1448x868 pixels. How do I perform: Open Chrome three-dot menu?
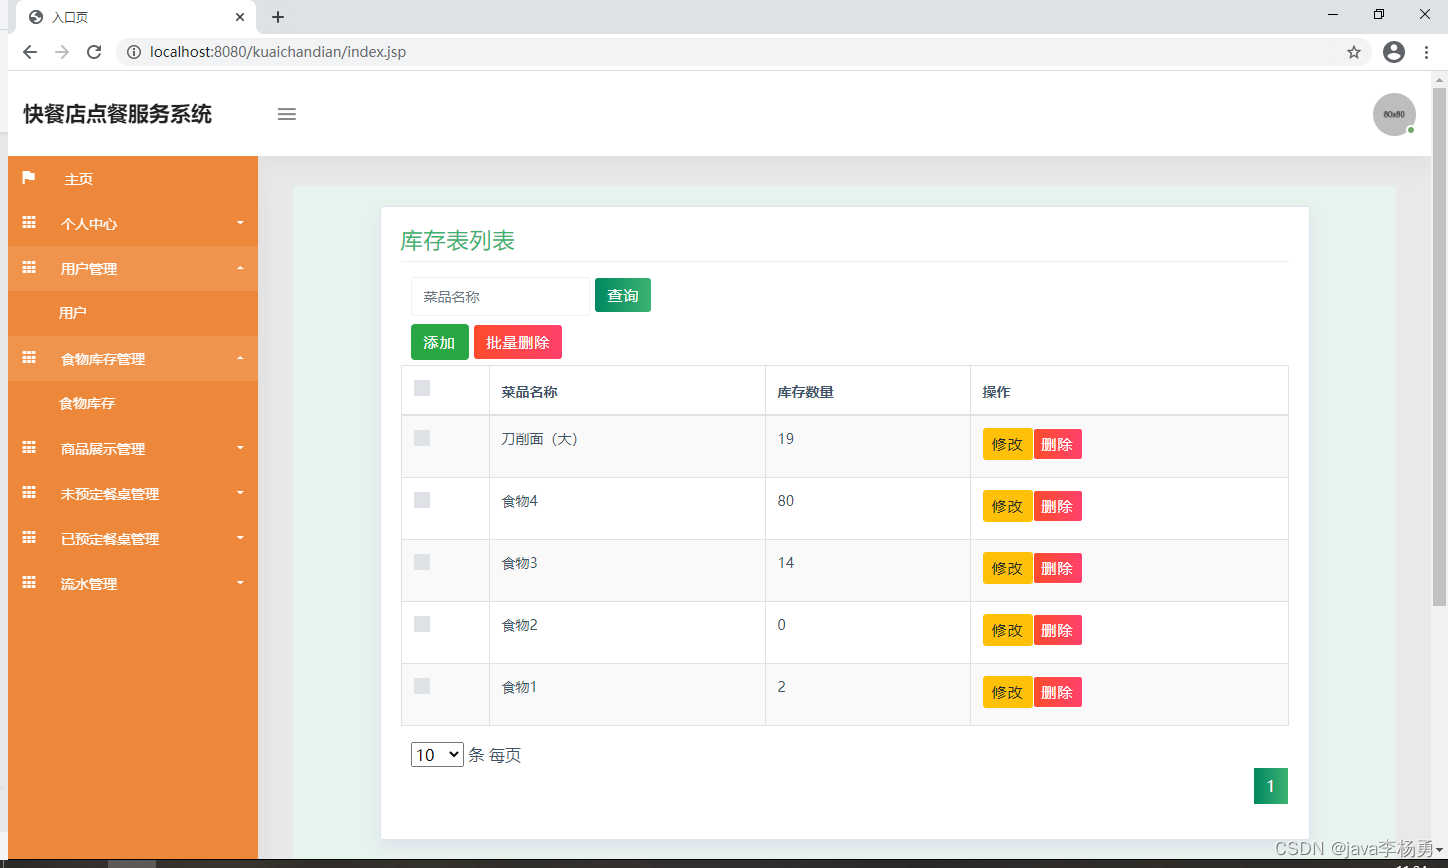[1427, 52]
